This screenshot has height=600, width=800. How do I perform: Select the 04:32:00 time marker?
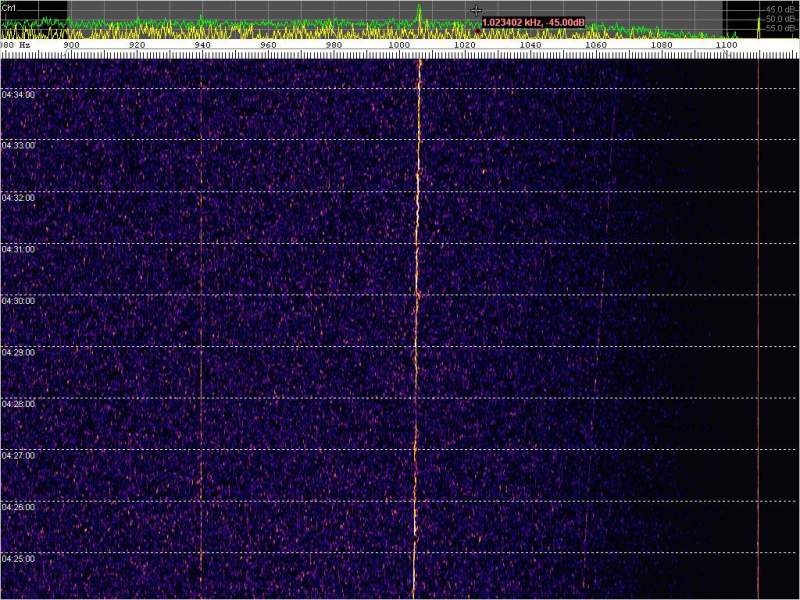point(18,198)
